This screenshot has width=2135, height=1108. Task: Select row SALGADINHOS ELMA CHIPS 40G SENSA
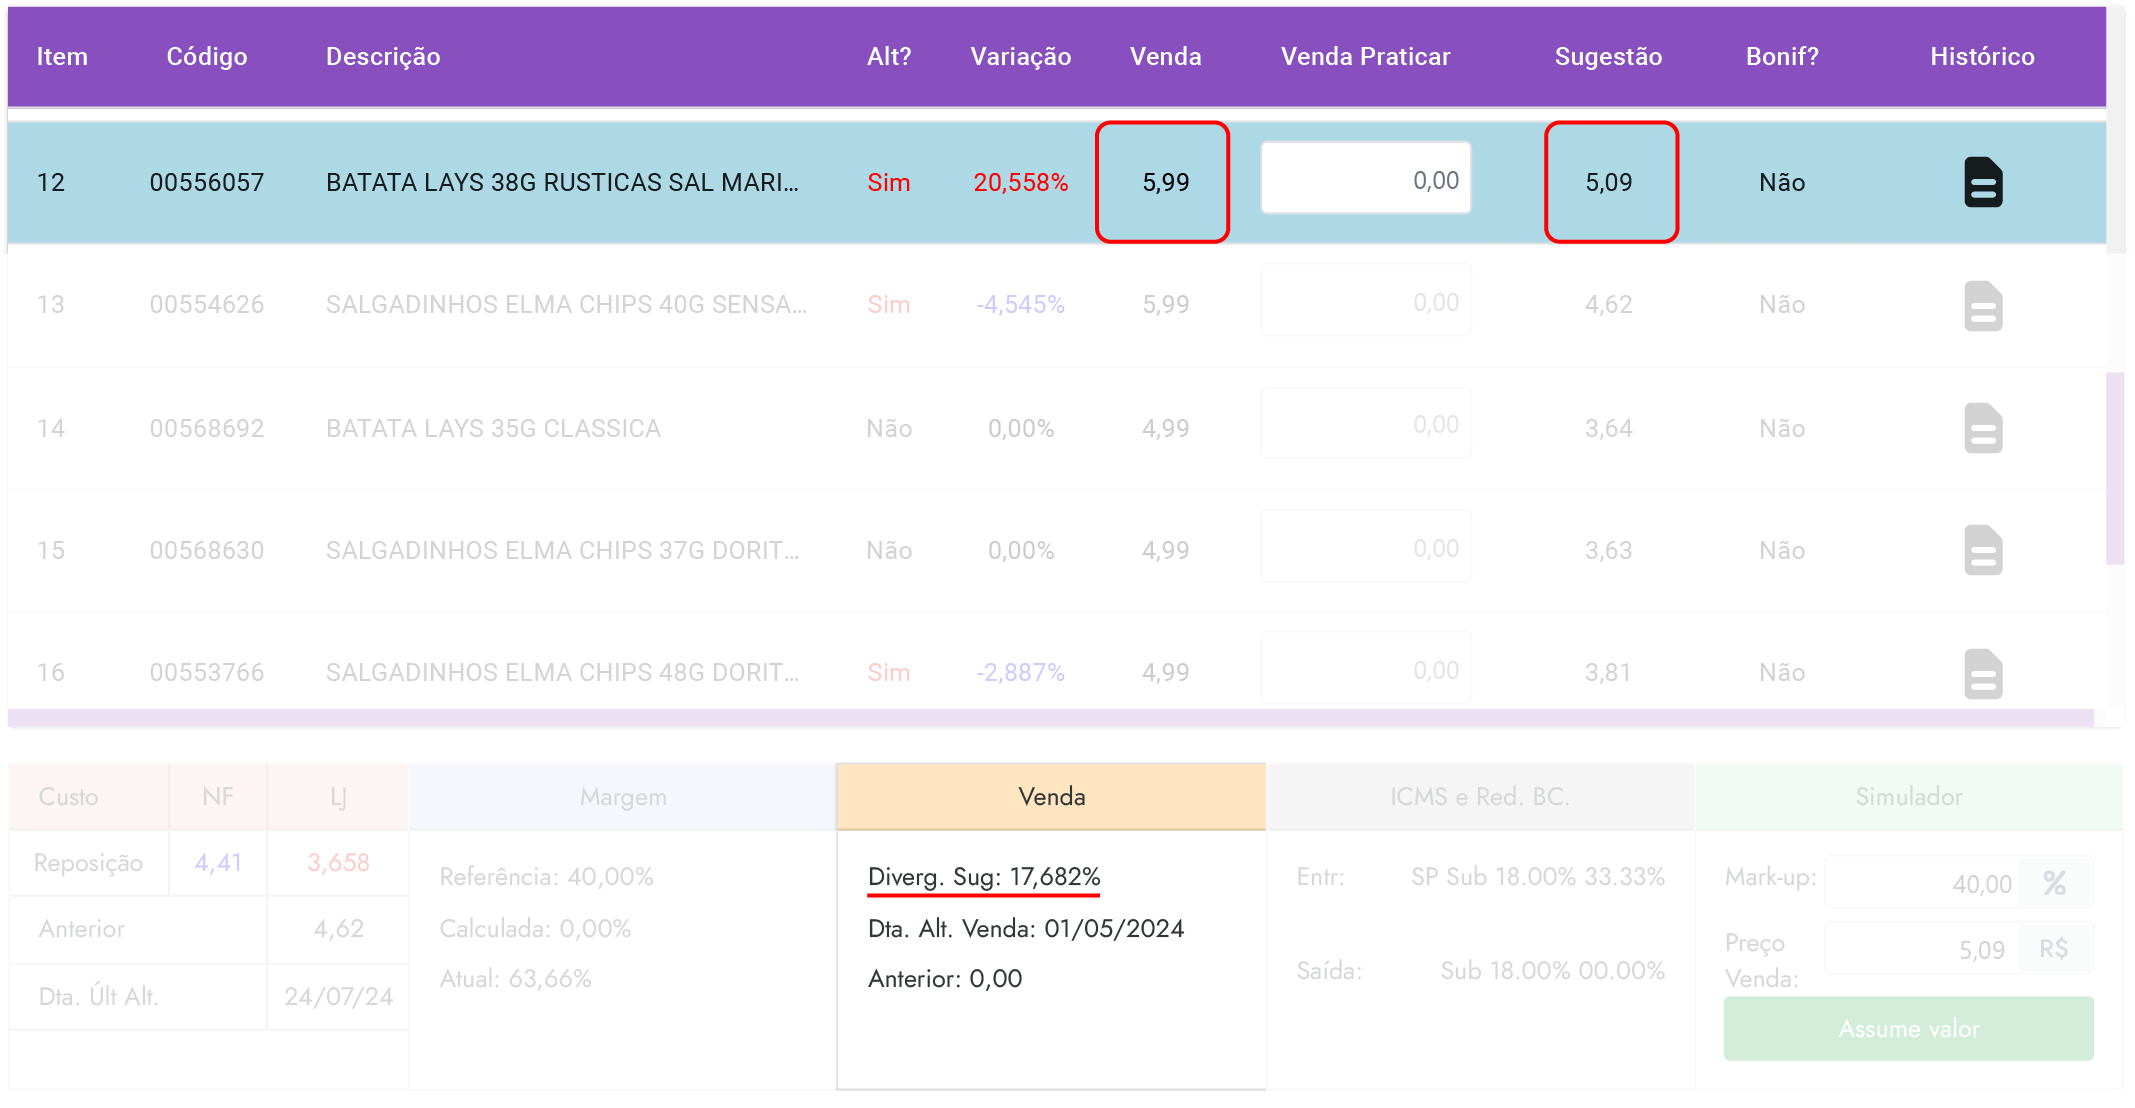pos(565,305)
